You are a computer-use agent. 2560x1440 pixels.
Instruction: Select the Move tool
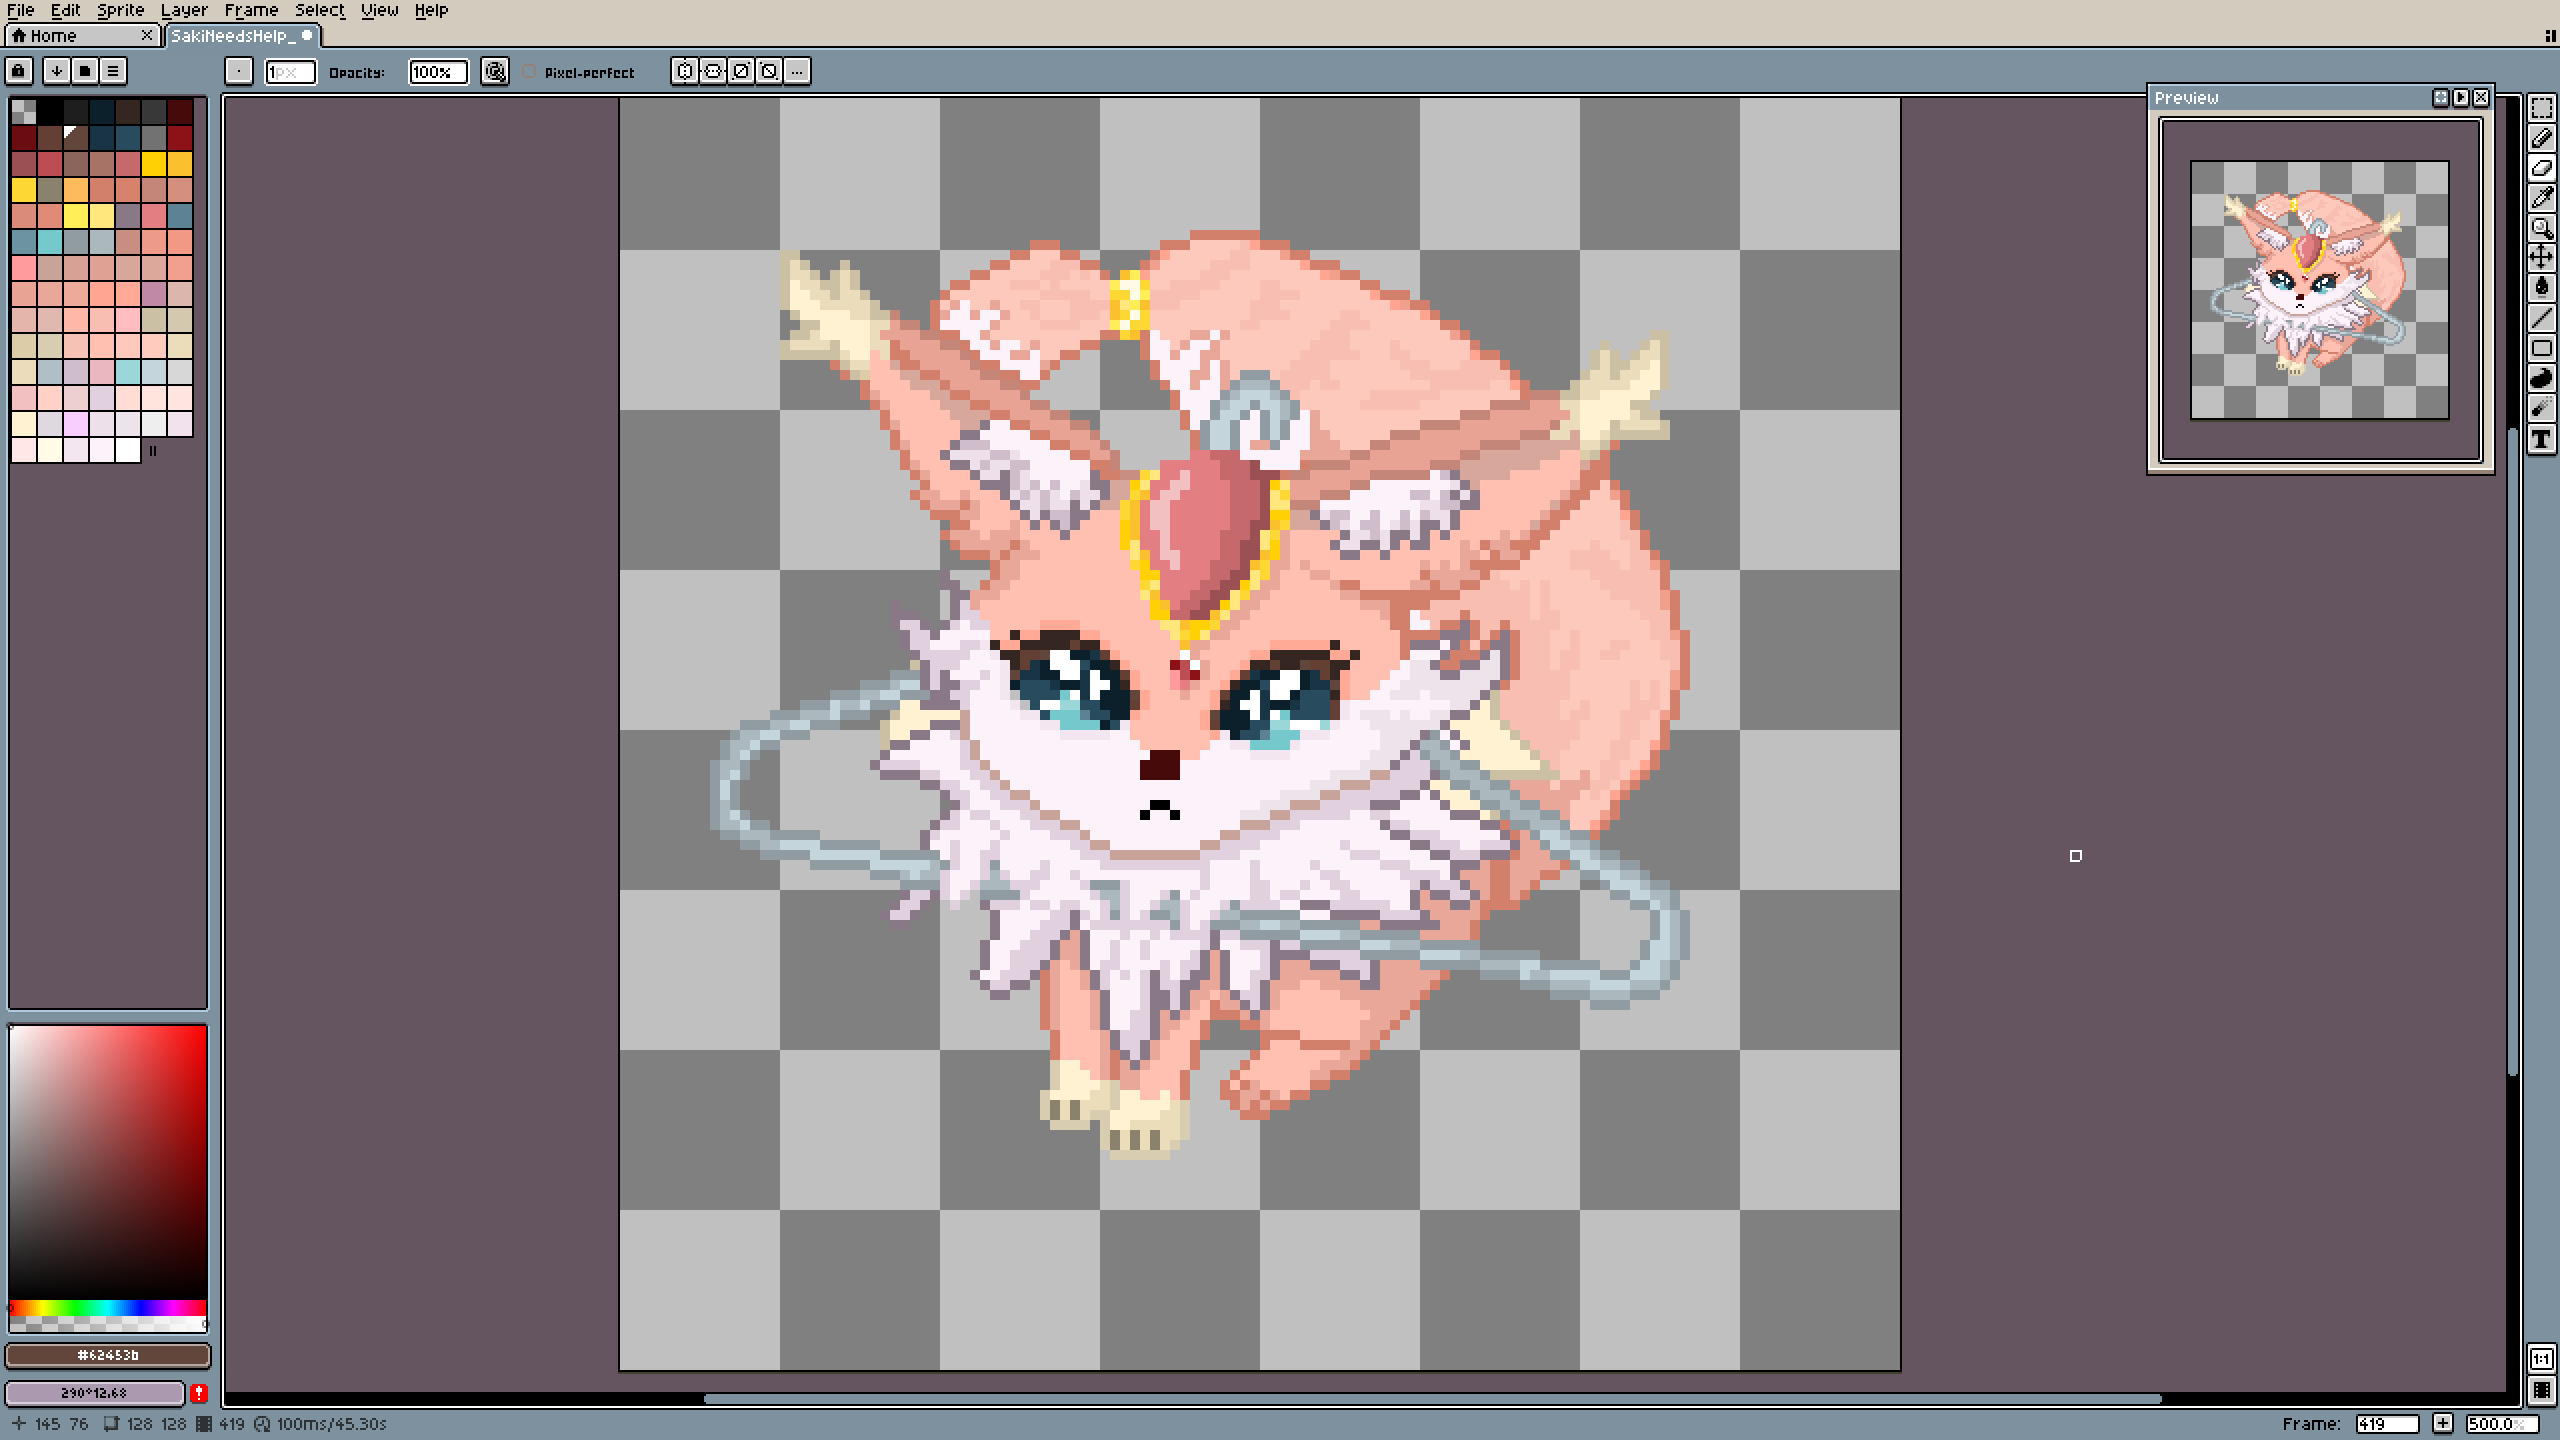2541,258
